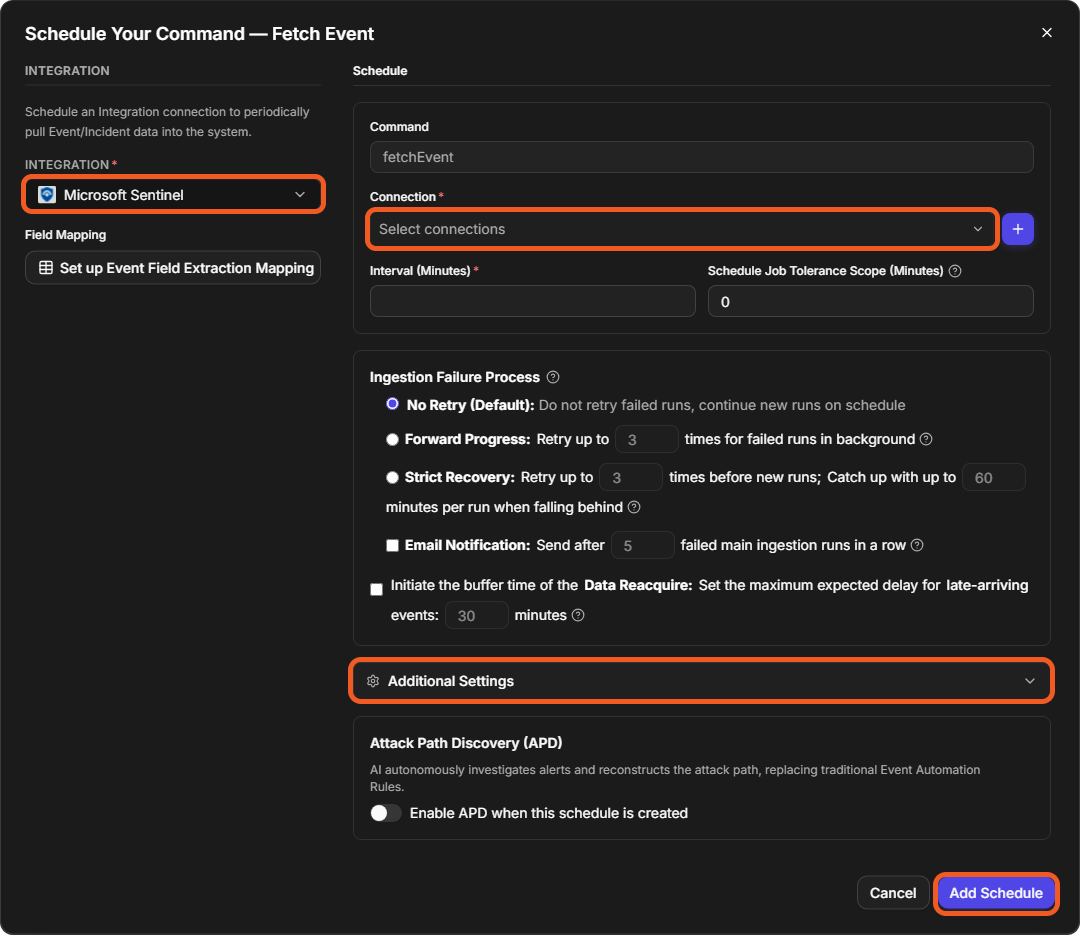Expand the Additional Settings section chevron

(1030, 681)
